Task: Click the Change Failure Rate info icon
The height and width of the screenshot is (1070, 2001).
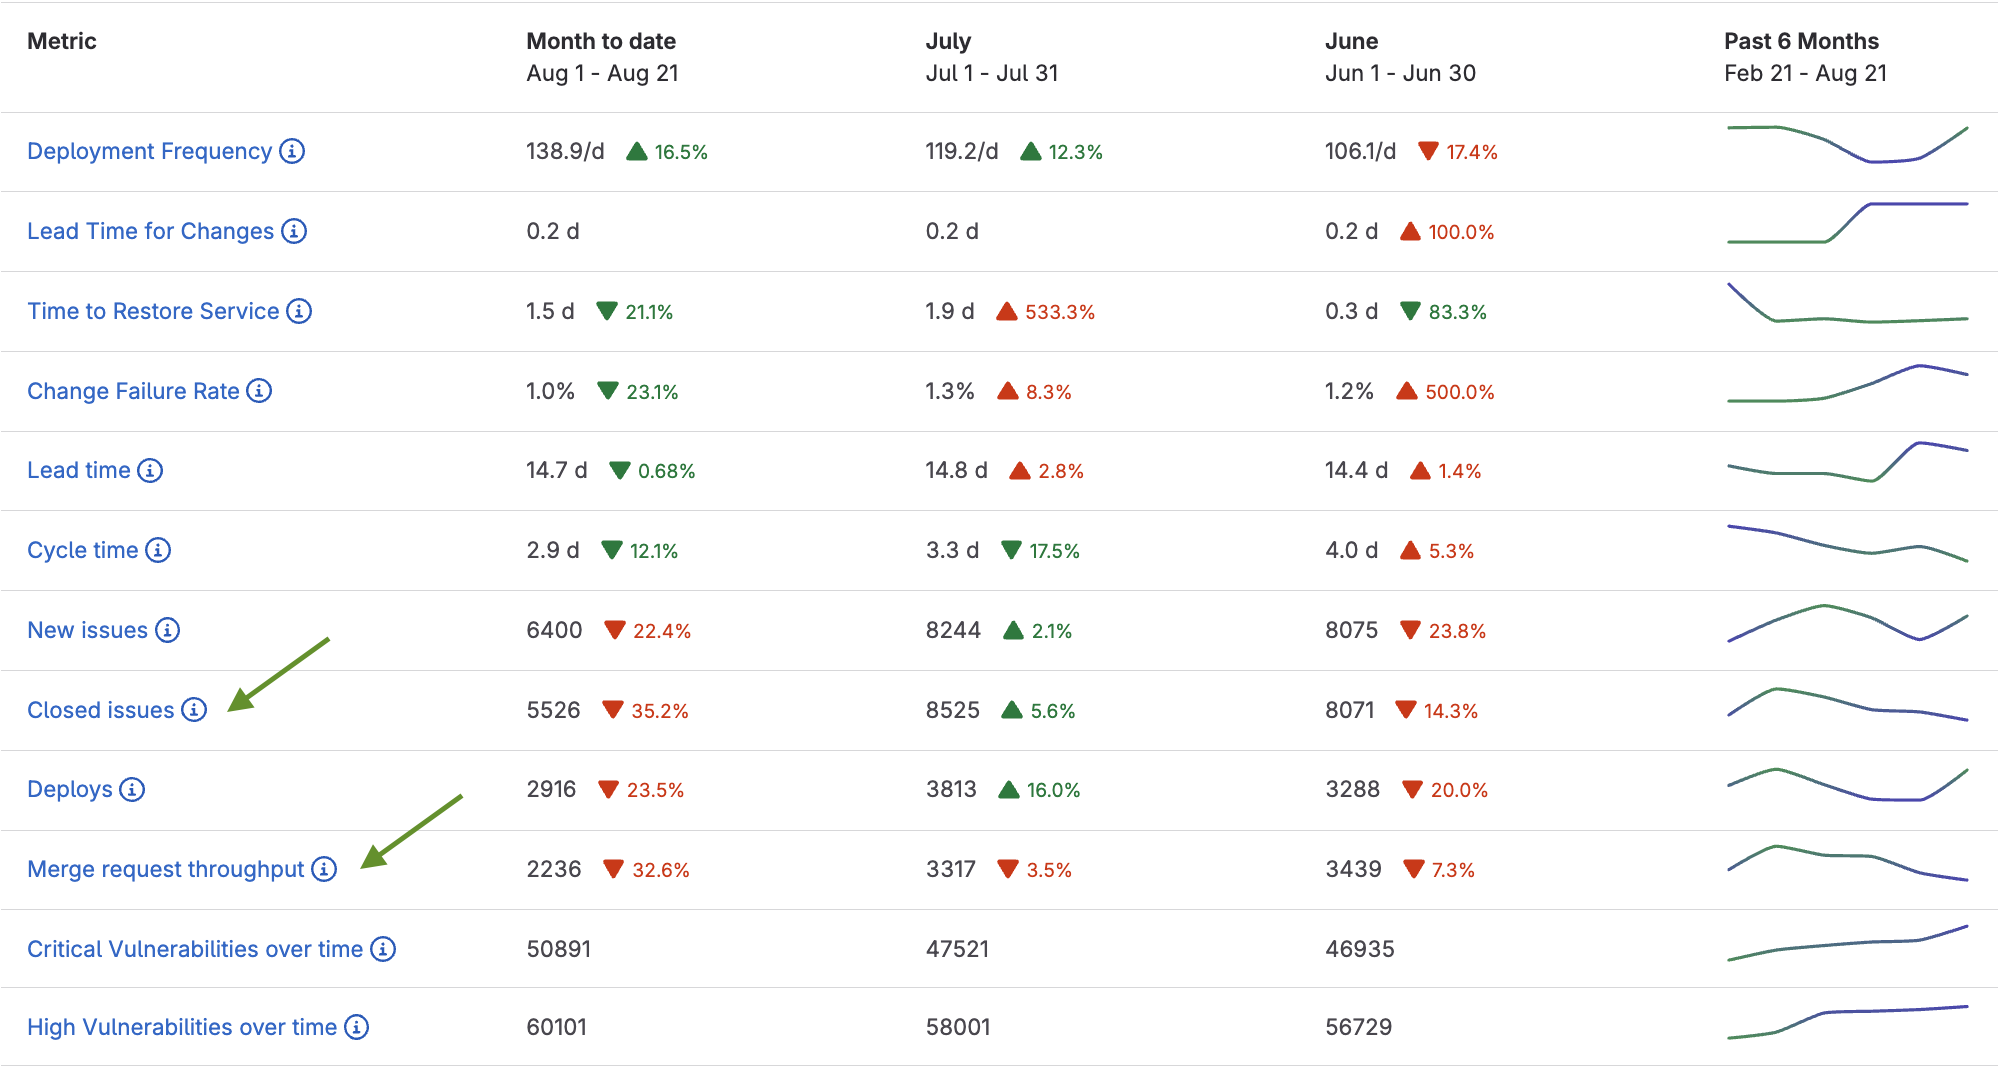Action: pos(259,391)
